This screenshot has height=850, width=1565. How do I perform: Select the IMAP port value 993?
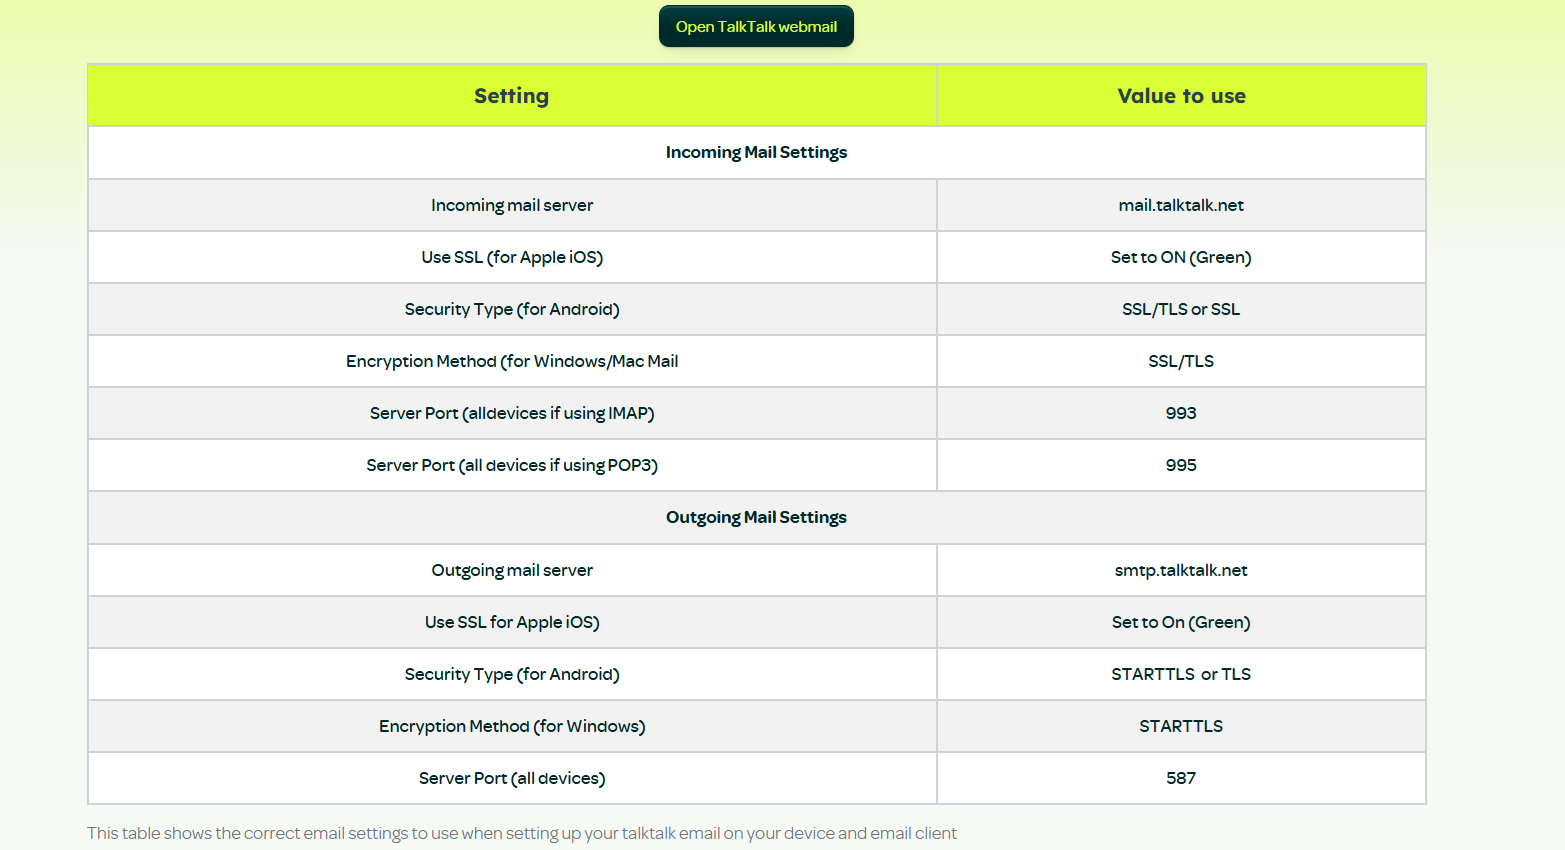point(1181,413)
